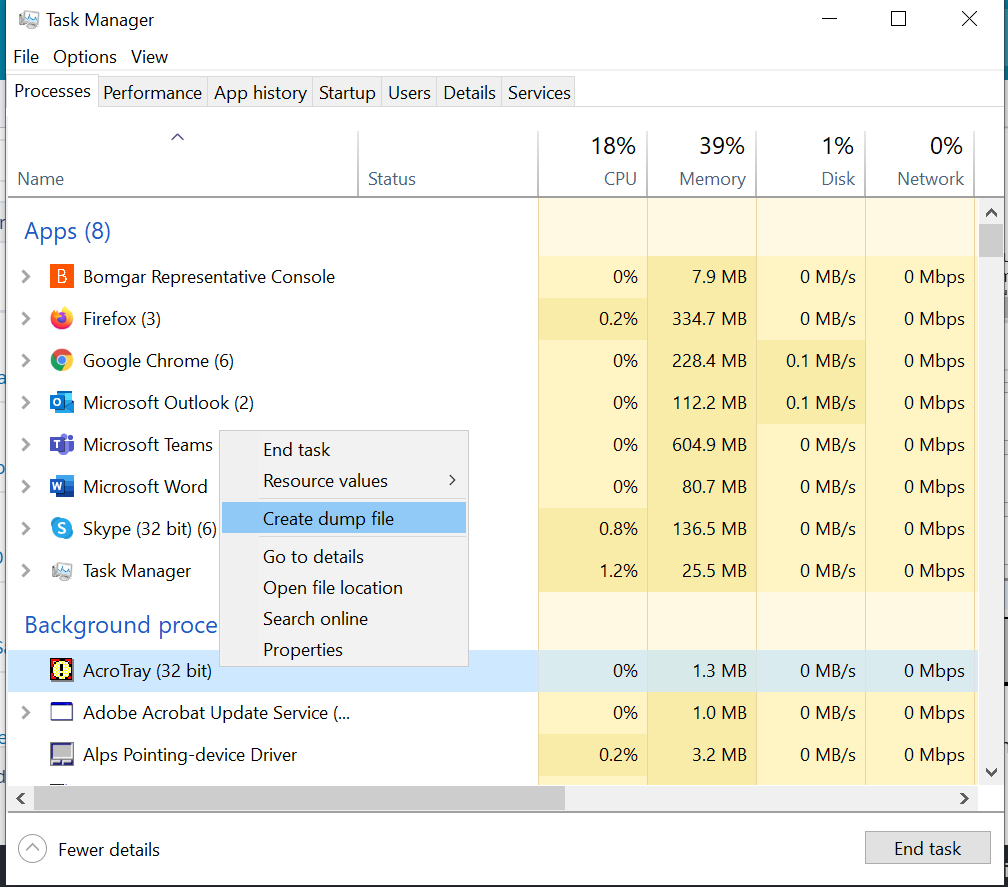1008x887 pixels.
Task: Click the Apps (8) group heading
Action: [x=68, y=231]
